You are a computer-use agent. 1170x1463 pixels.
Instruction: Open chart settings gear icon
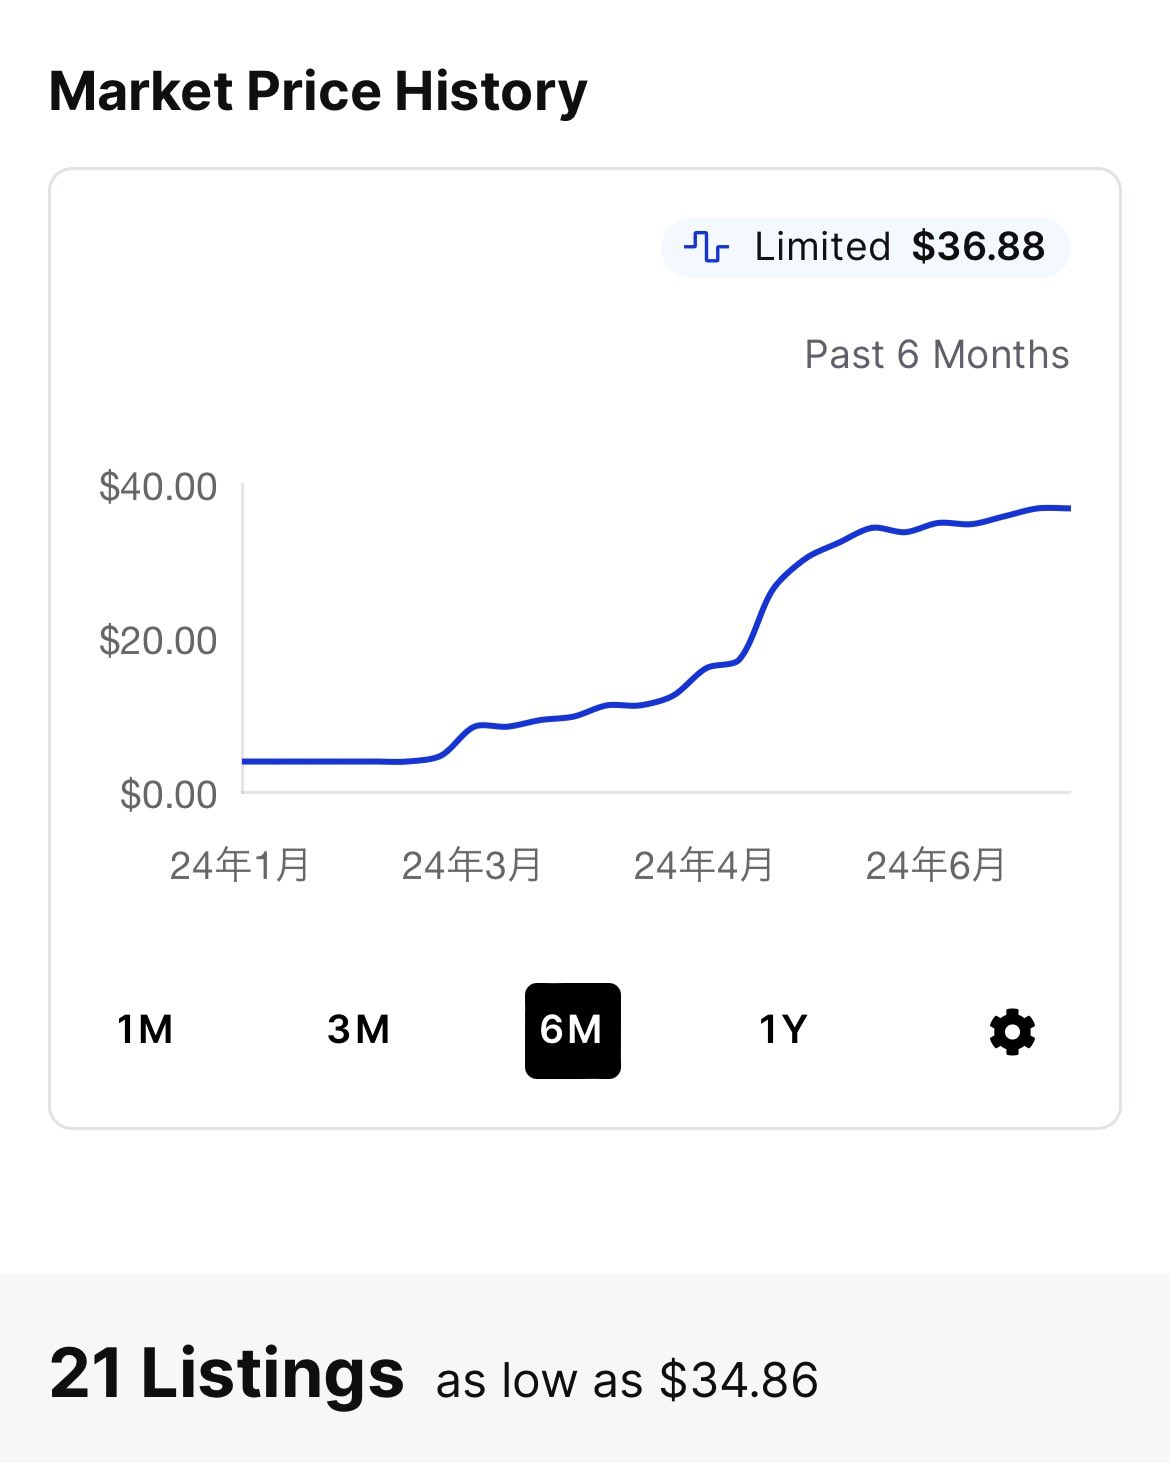pos(1012,1031)
